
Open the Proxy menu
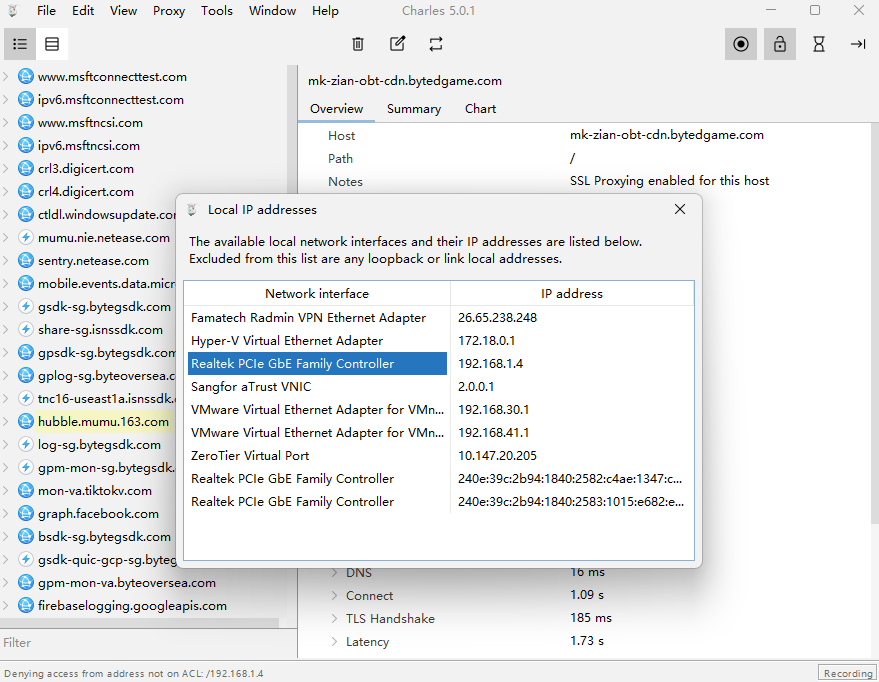(169, 11)
